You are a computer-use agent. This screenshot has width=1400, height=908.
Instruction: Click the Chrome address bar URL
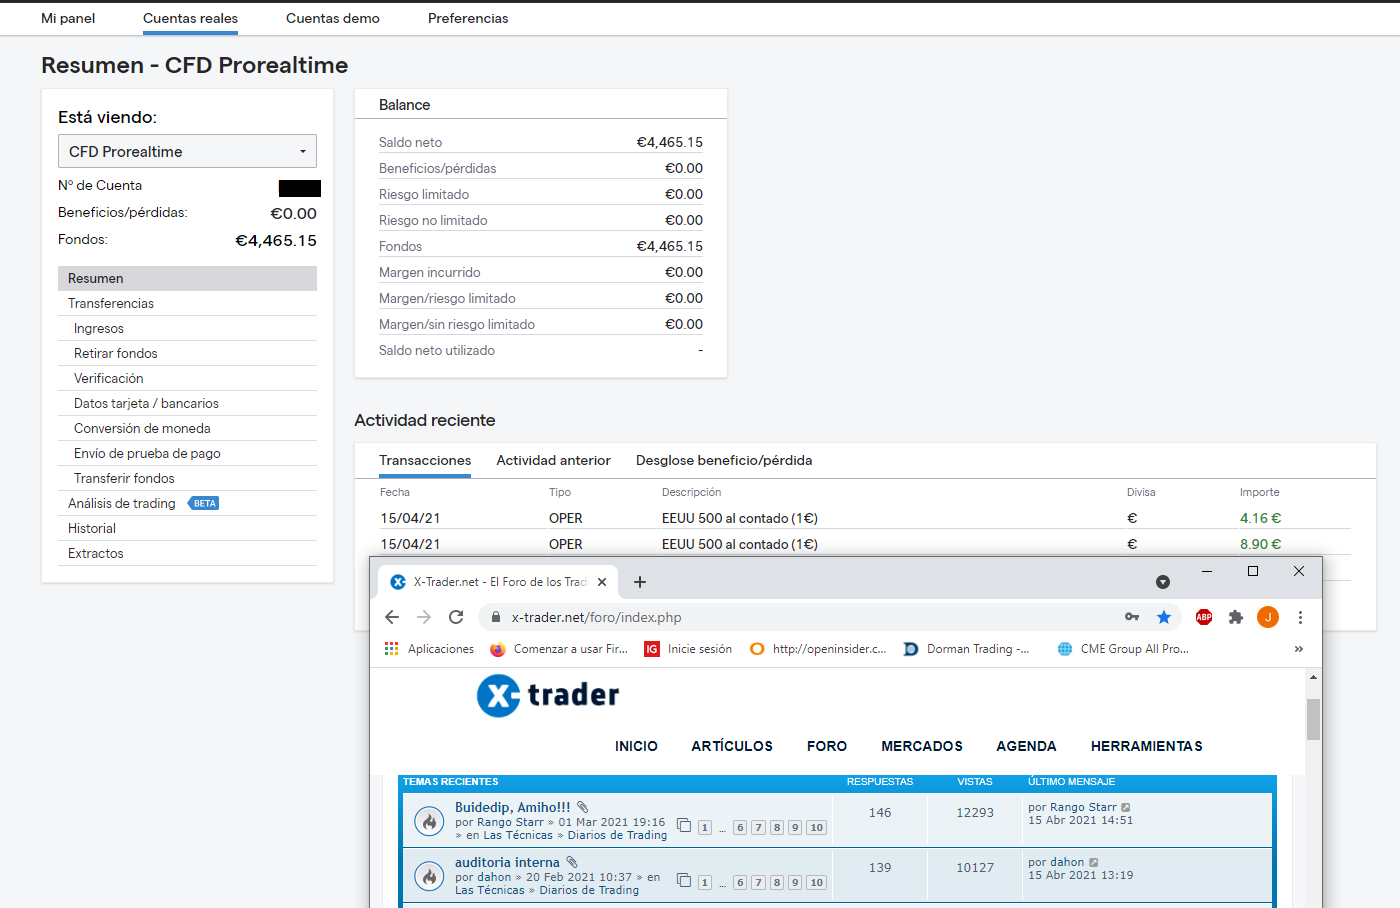click(597, 617)
